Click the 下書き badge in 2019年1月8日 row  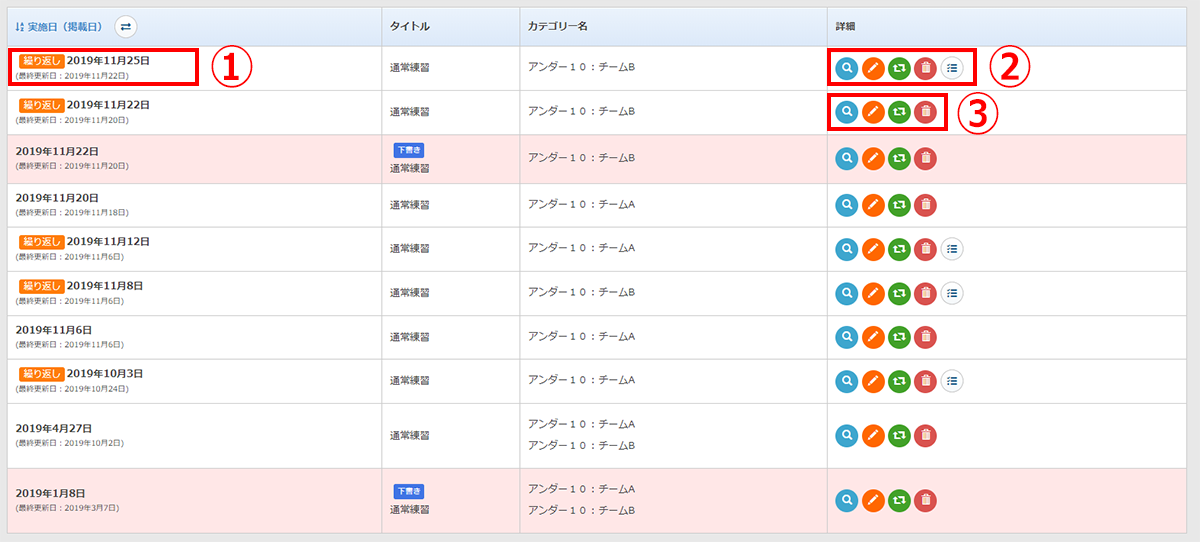tap(408, 491)
